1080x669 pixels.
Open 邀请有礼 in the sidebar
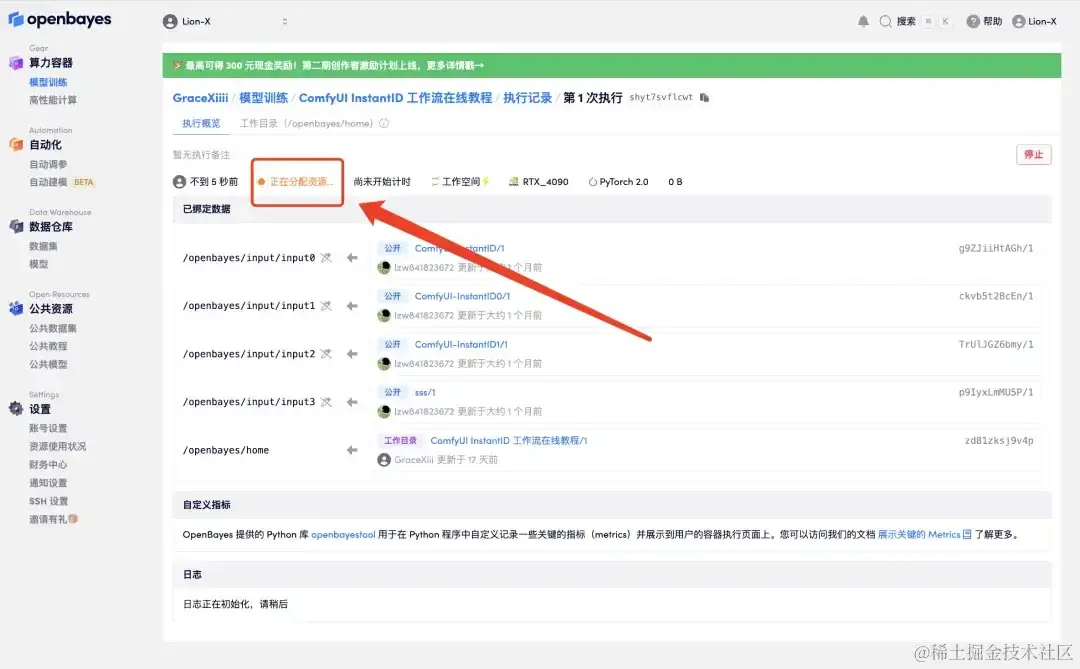(54, 519)
